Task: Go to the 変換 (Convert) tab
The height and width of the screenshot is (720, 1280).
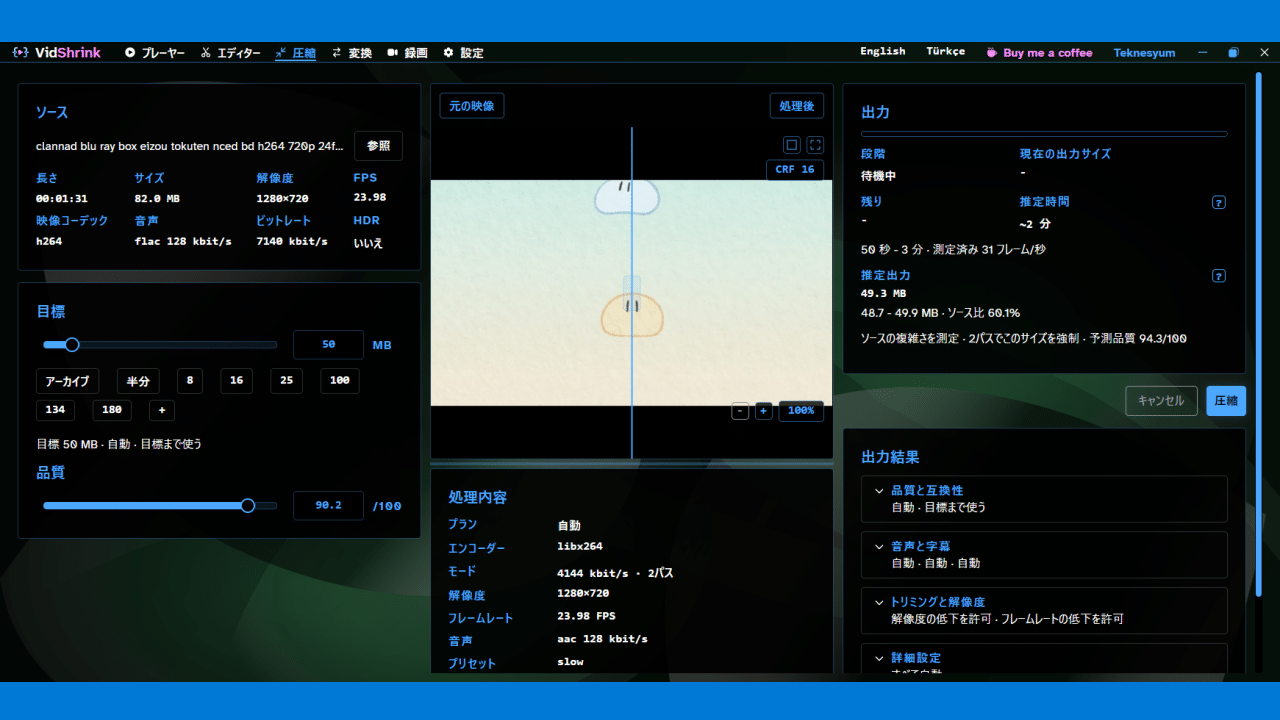Action: pos(352,53)
